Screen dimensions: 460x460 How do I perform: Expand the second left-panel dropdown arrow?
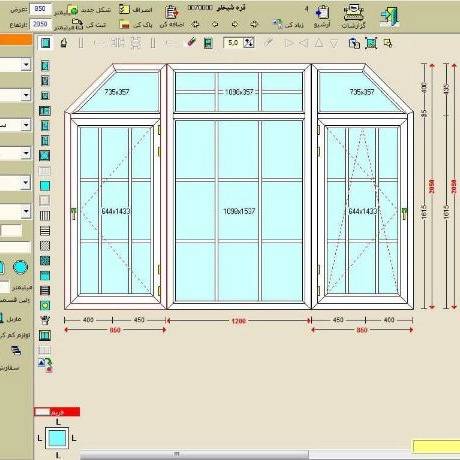pyautogui.click(x=26, y=95)
